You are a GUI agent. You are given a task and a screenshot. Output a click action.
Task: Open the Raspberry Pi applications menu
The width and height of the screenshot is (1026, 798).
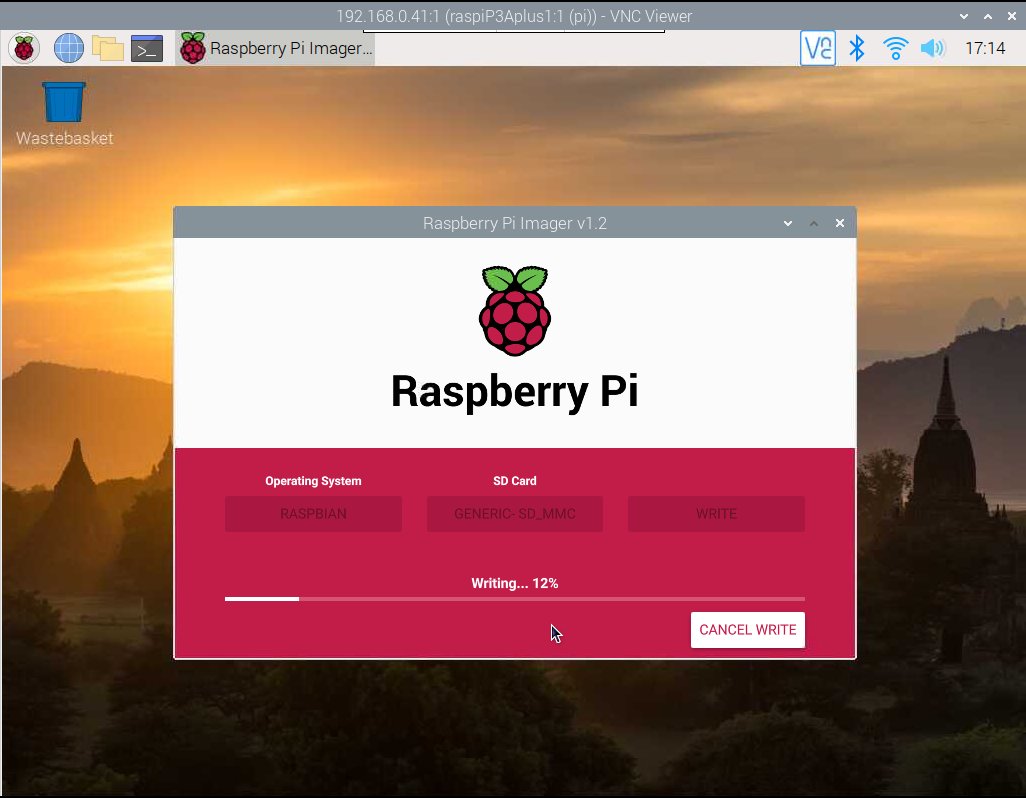[24, 48]
